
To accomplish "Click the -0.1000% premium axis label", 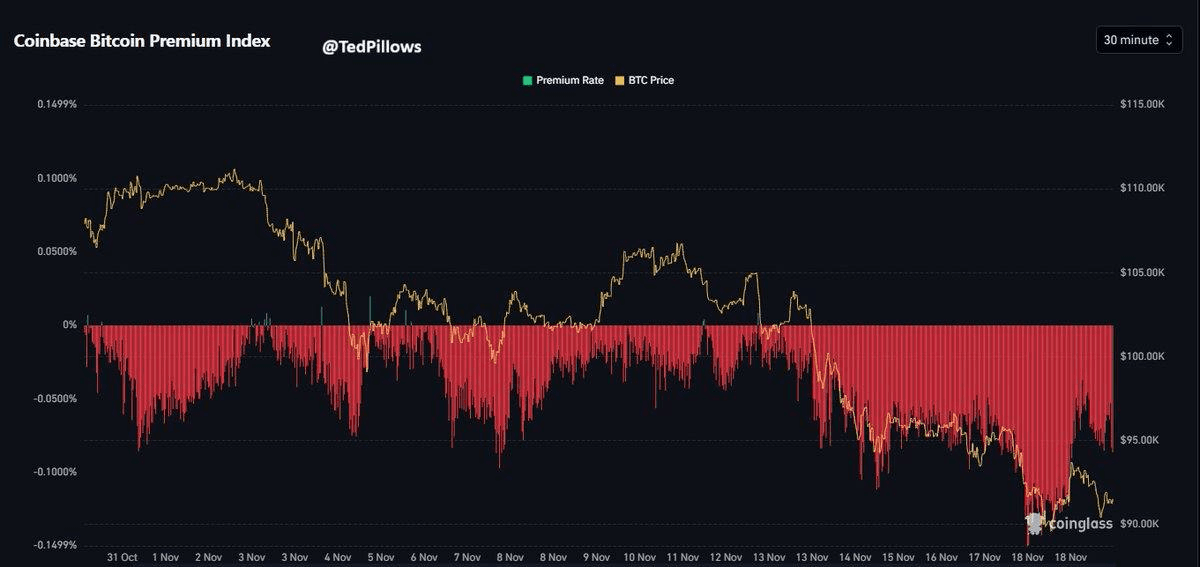I will [55, 472].
